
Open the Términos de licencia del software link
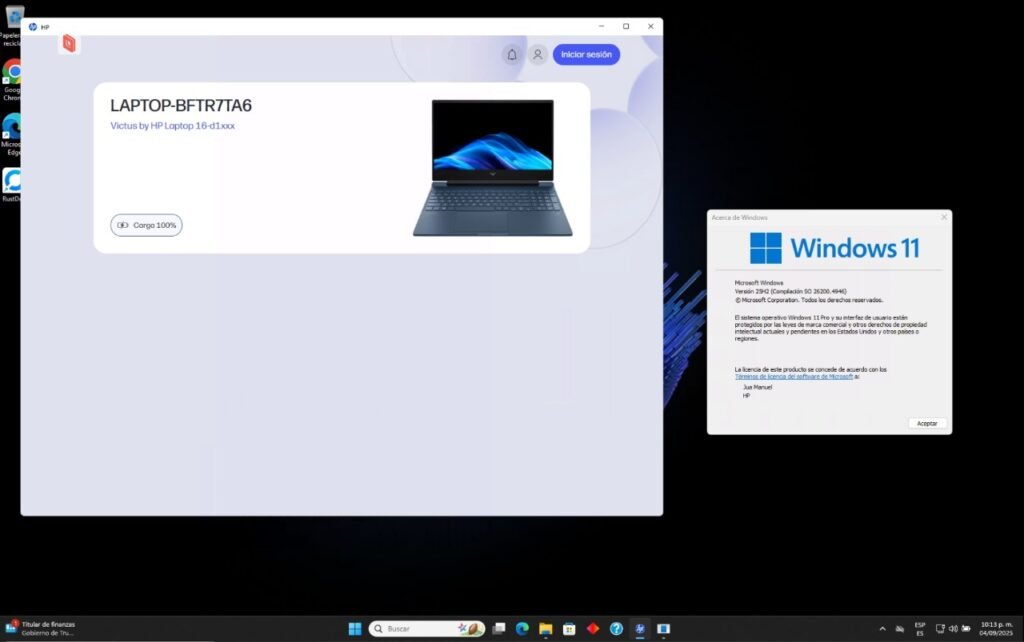coord(794,377)
